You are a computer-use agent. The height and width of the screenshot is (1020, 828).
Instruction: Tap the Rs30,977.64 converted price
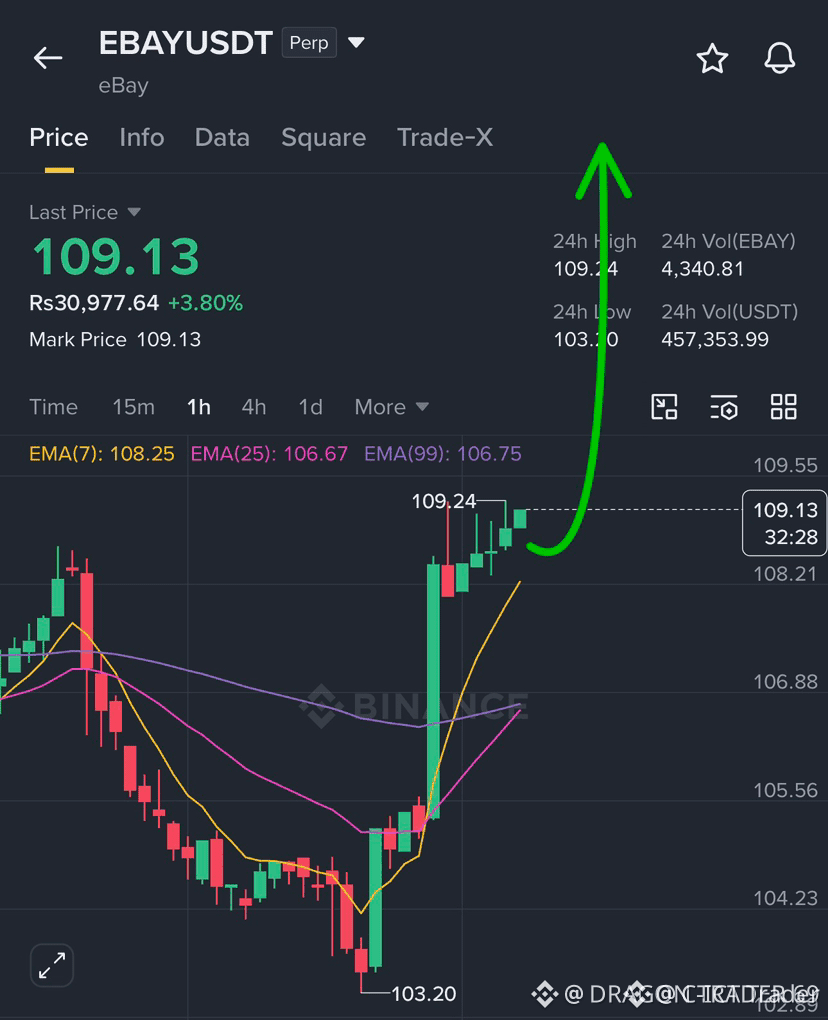[x=94, y=303]
